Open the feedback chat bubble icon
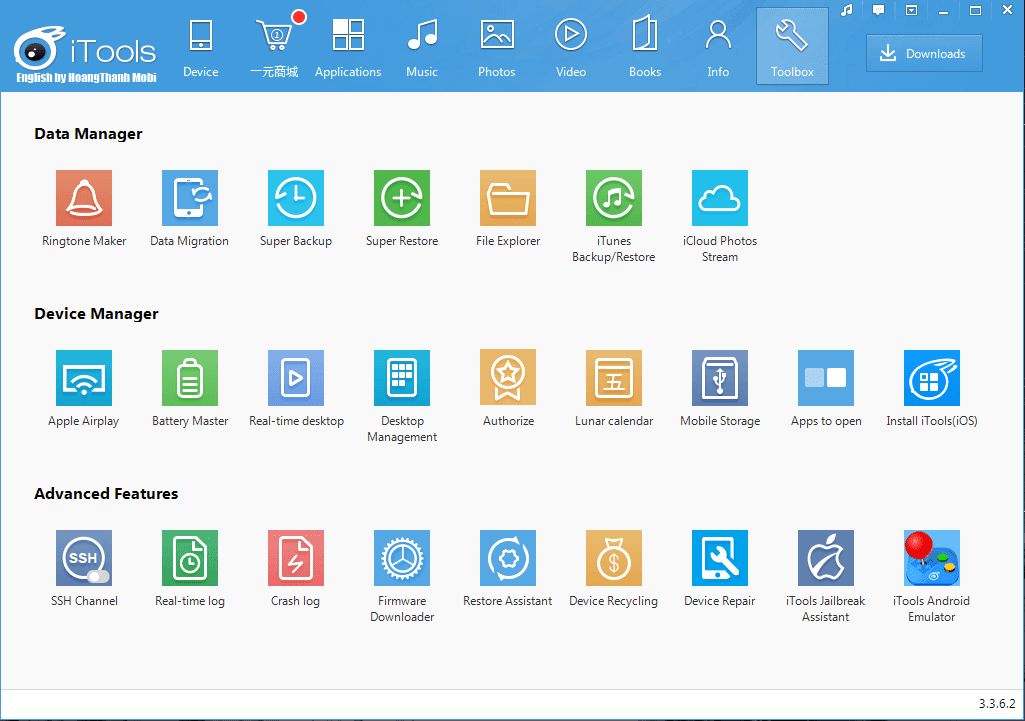Screen dimensions: 1025x721 click(879, 10)
